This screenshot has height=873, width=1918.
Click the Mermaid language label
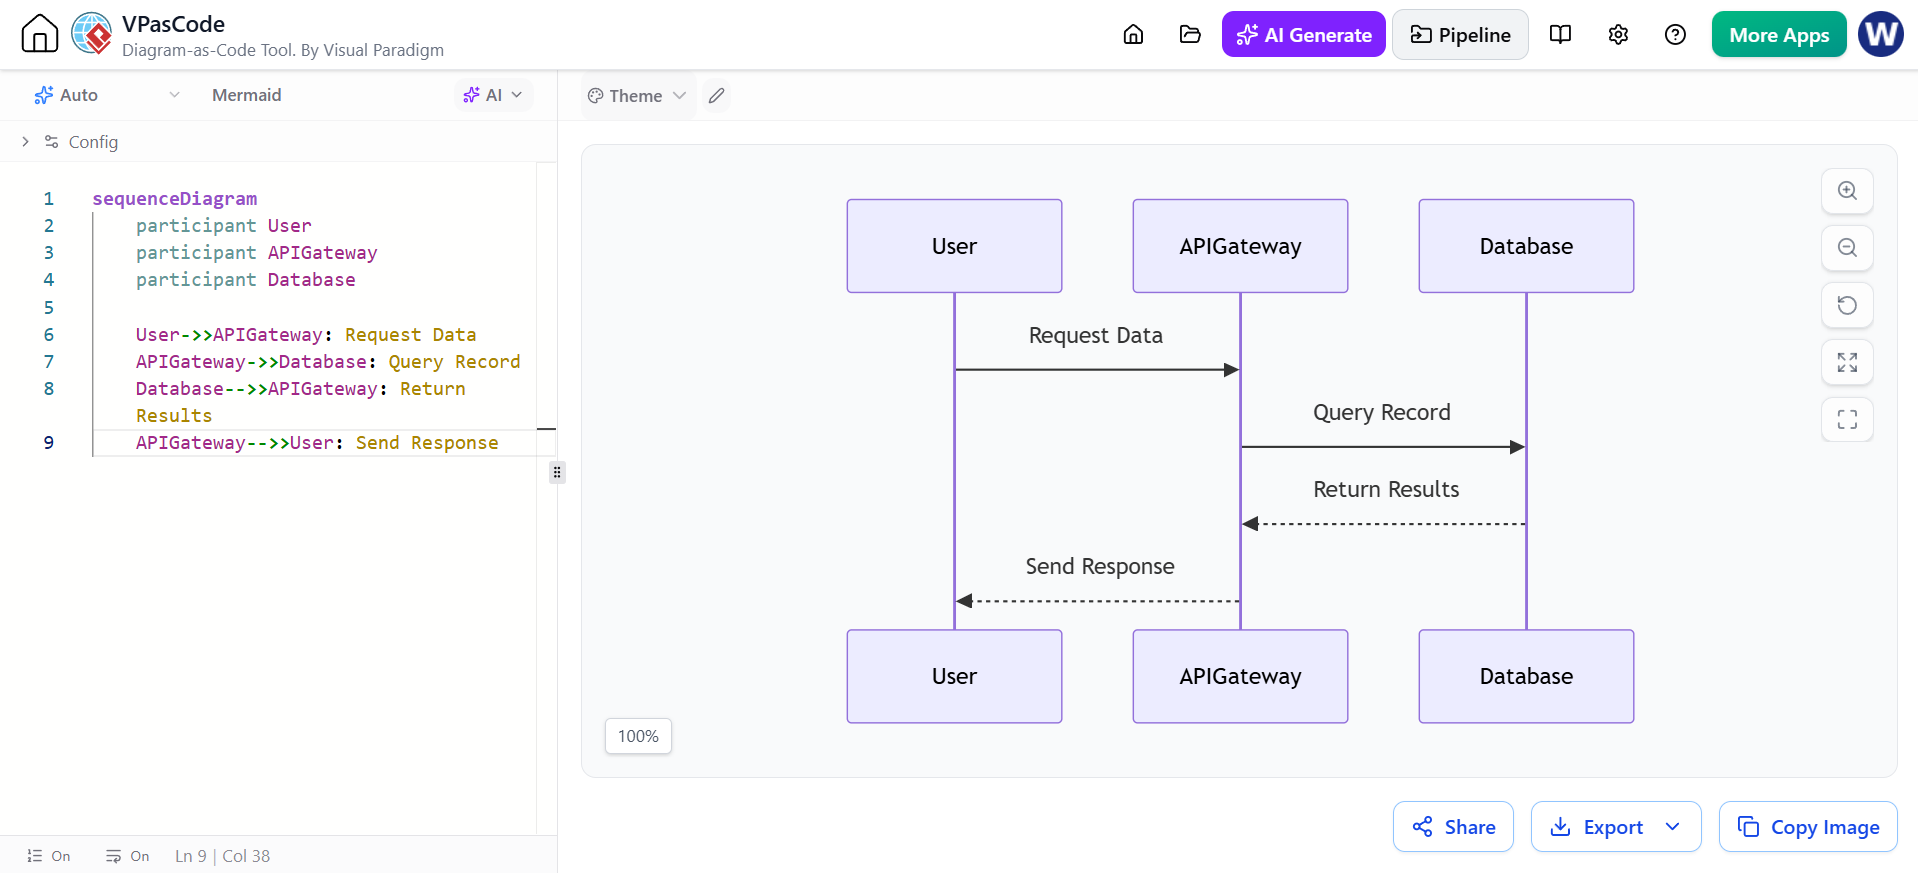tap(246, 95)
